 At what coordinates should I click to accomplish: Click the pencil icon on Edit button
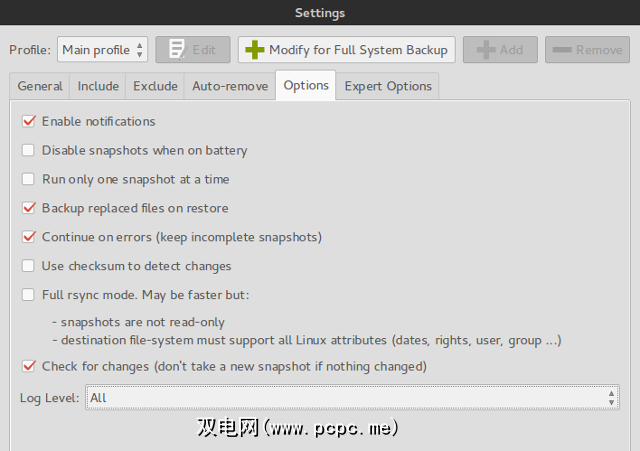(177, 50)
